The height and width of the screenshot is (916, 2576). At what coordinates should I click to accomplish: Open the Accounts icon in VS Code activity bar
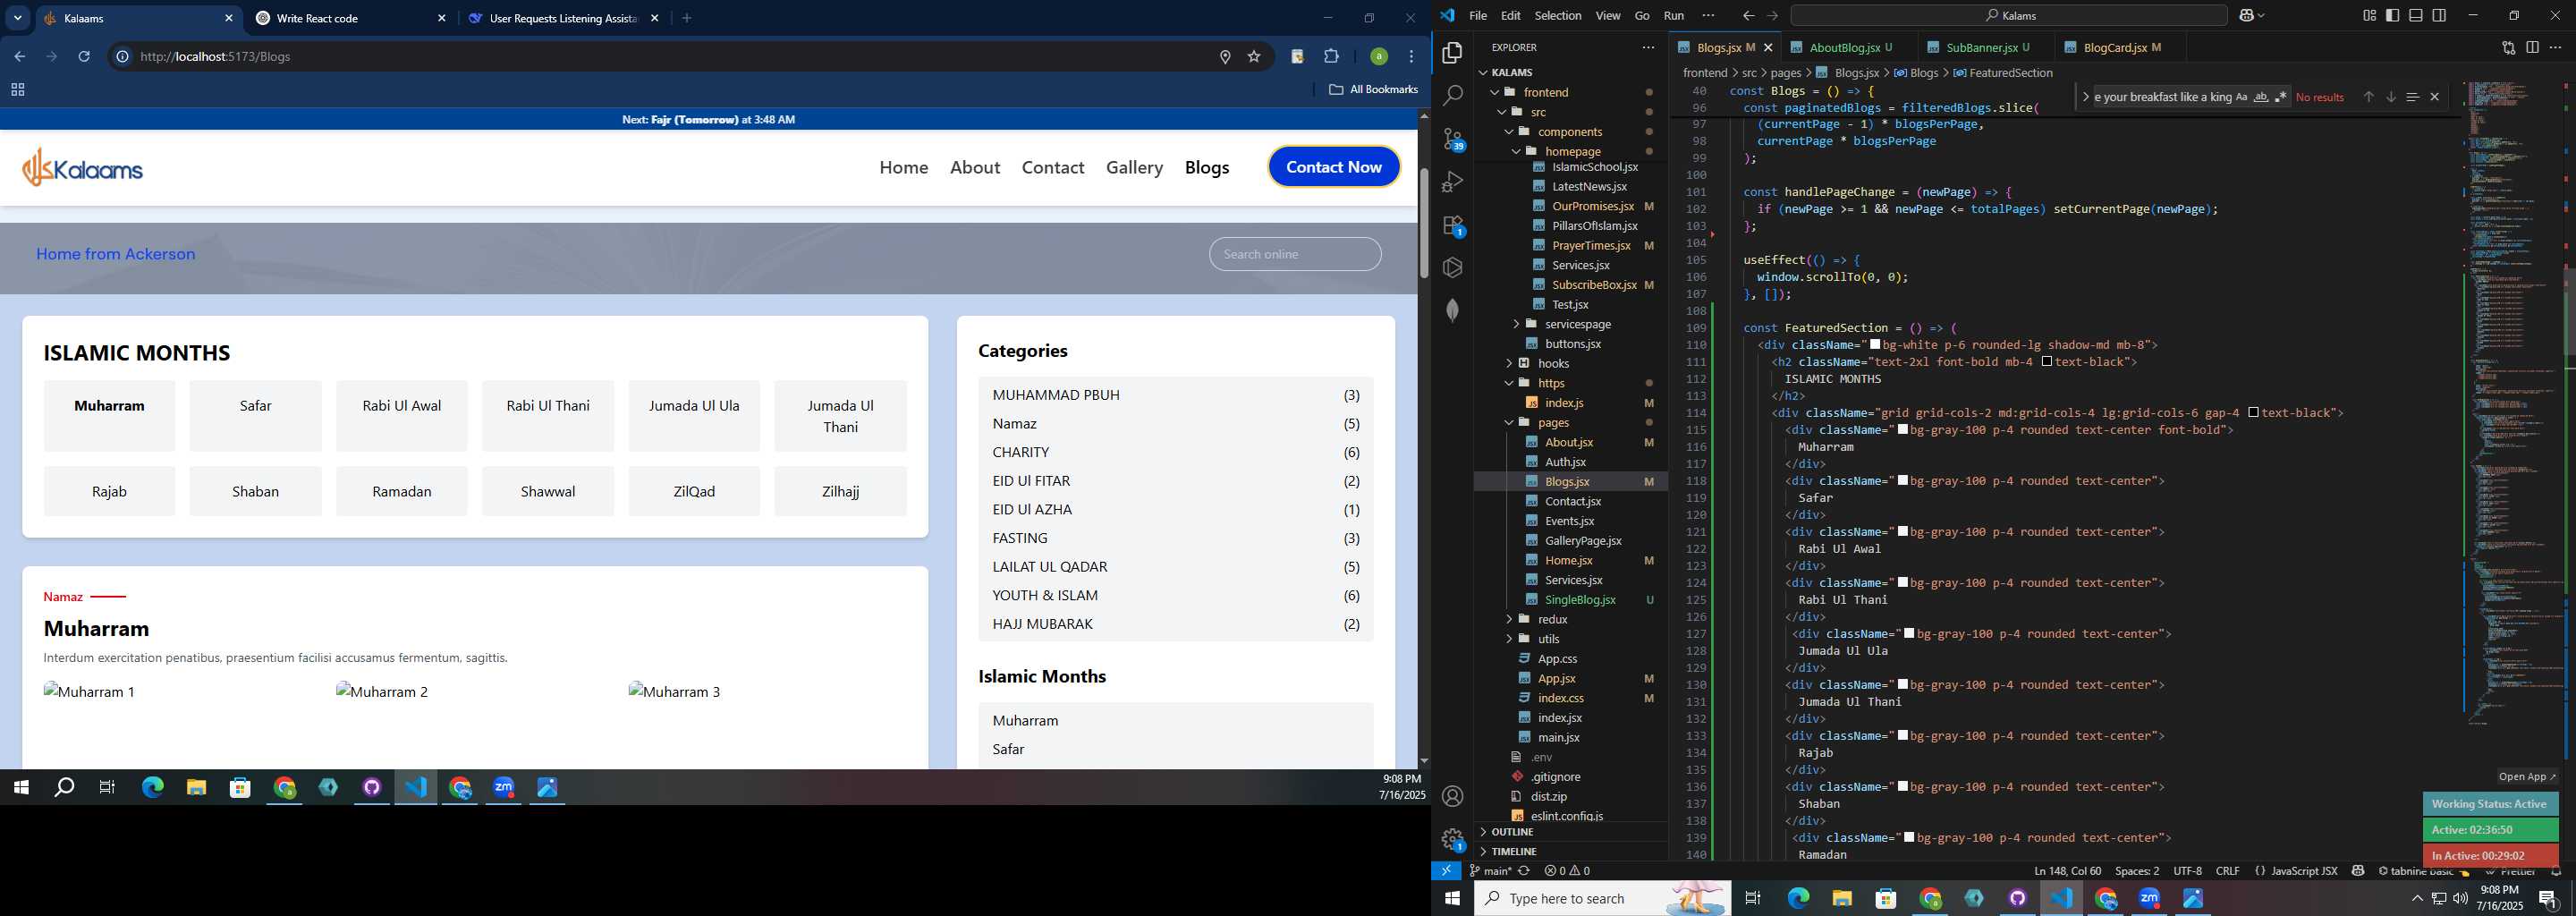[1453, 796]
